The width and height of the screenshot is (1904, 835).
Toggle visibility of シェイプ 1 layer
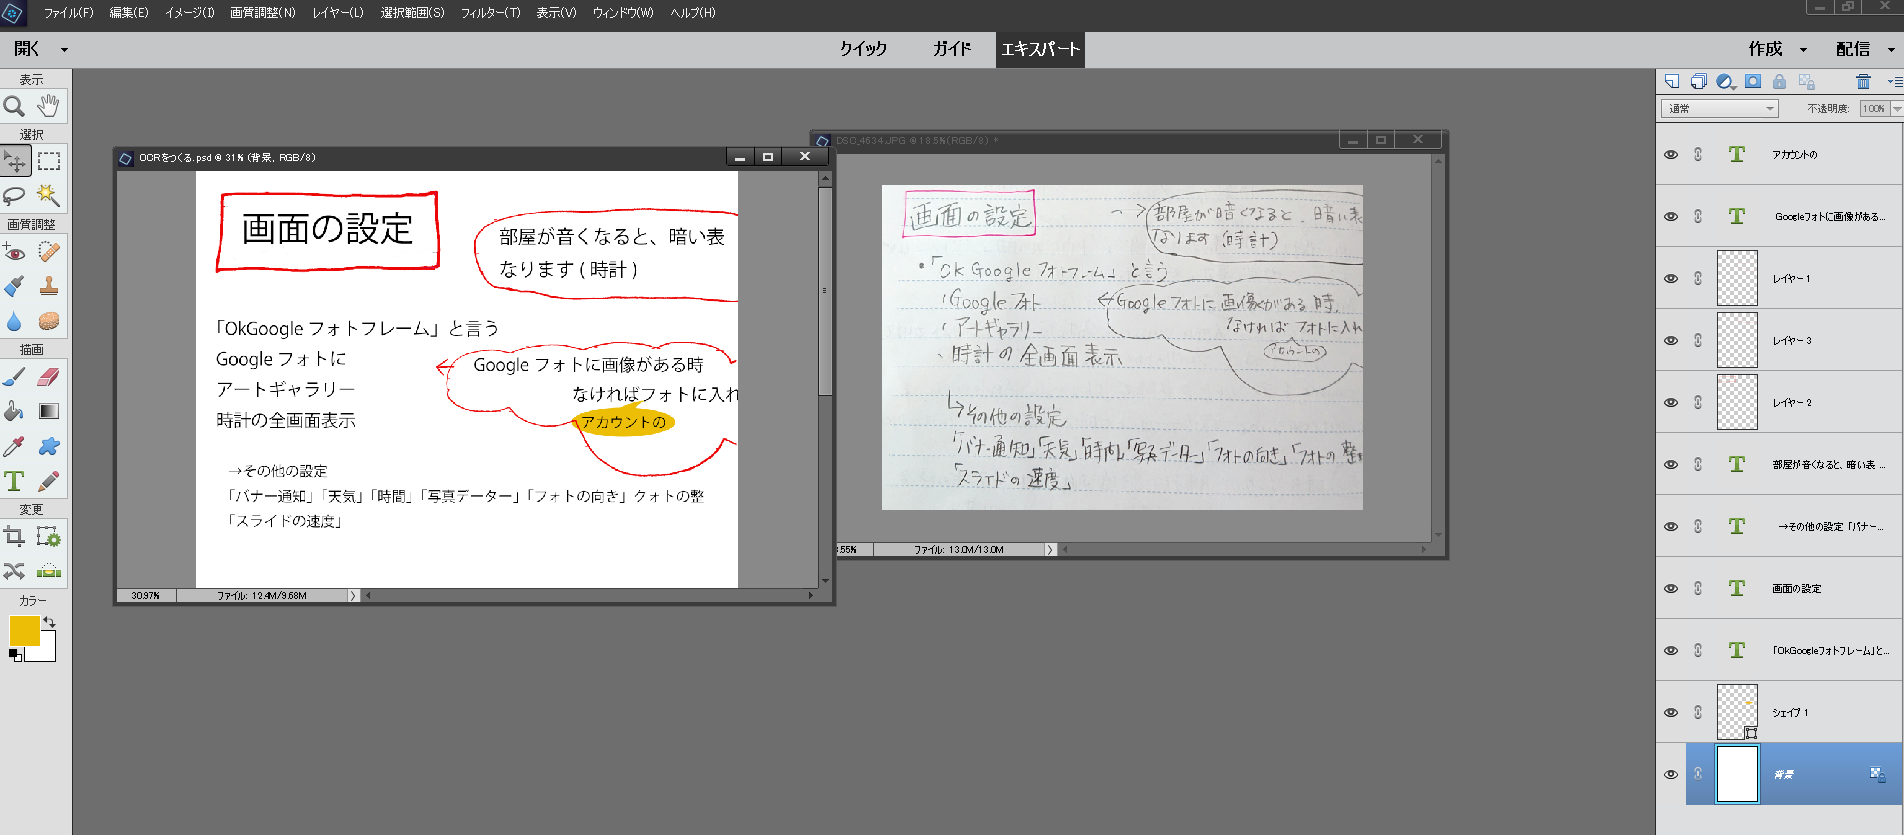[x=1671, y=713]
